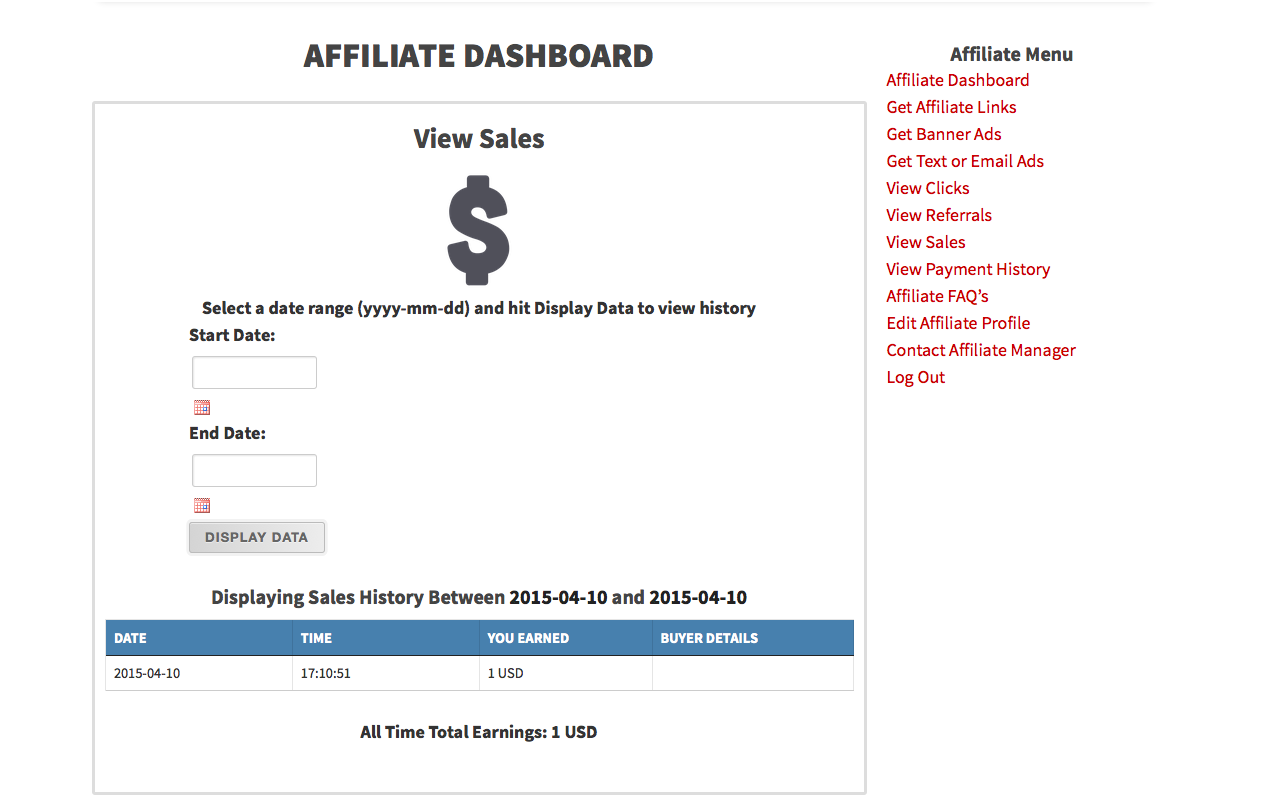Open Affiliate FAQ's link
Image resolution: width=1285 pixels, height=796 pixels.
click(937, 296)
